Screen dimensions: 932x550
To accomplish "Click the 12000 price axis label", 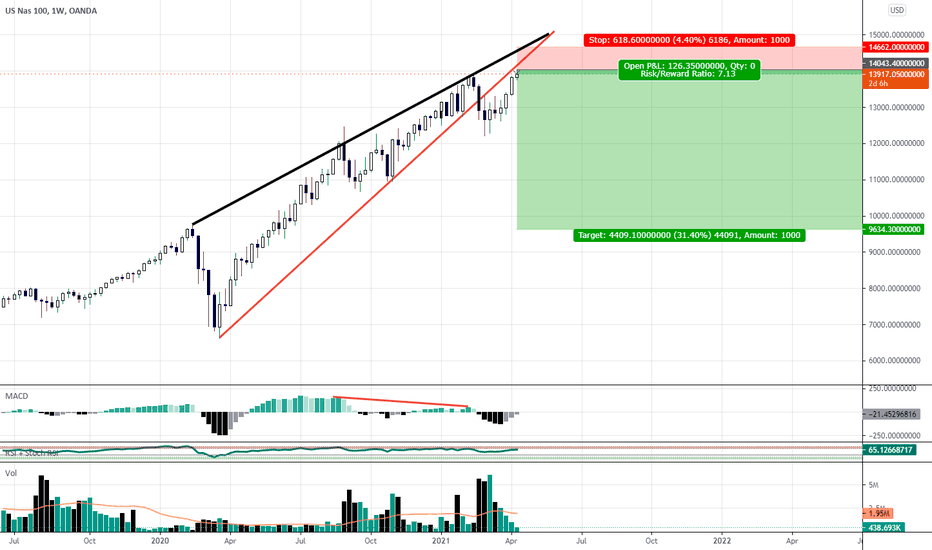I will (896, 143).
